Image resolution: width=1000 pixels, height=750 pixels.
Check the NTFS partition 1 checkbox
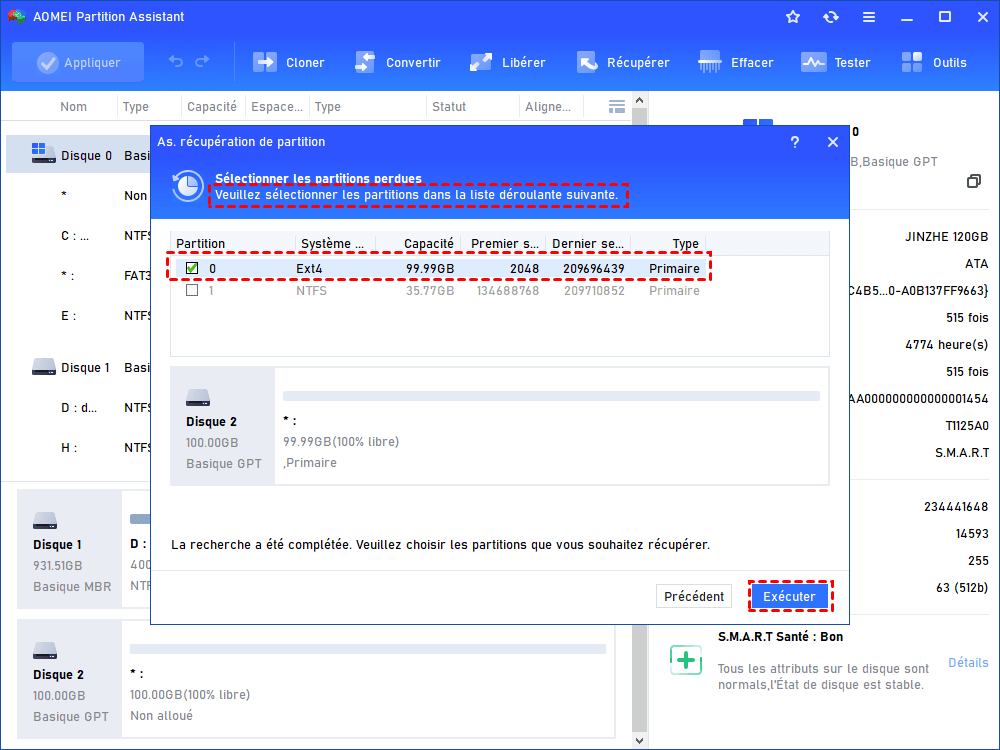[x=192, y=290]
